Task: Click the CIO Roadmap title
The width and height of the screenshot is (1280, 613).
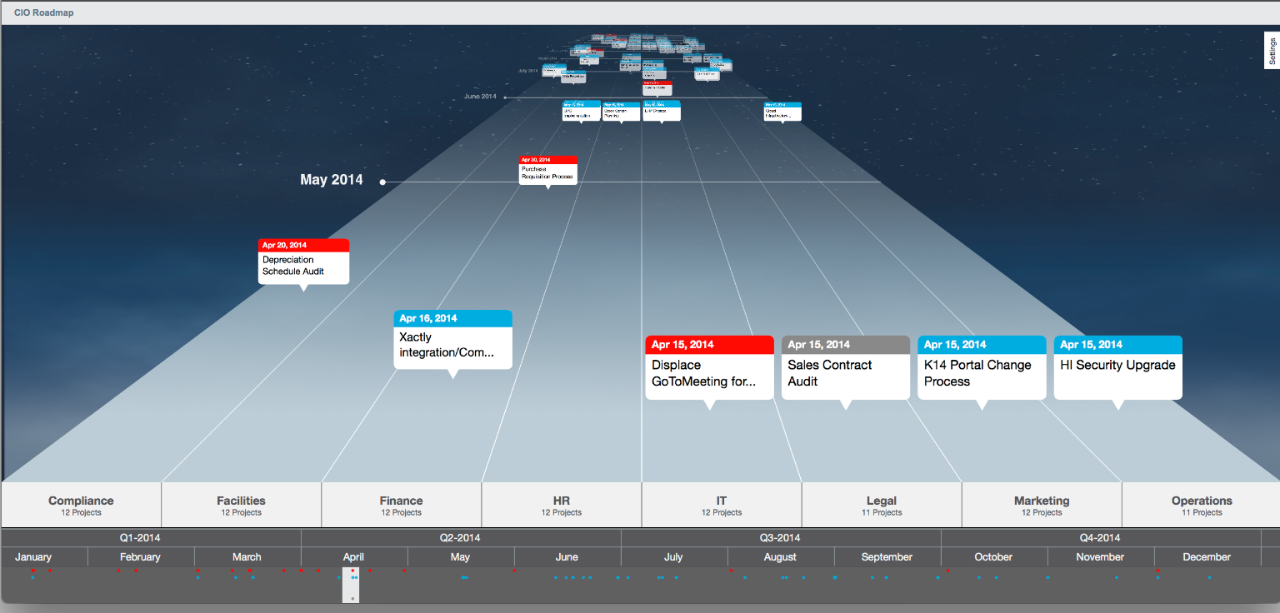Action: click(44, 13)
